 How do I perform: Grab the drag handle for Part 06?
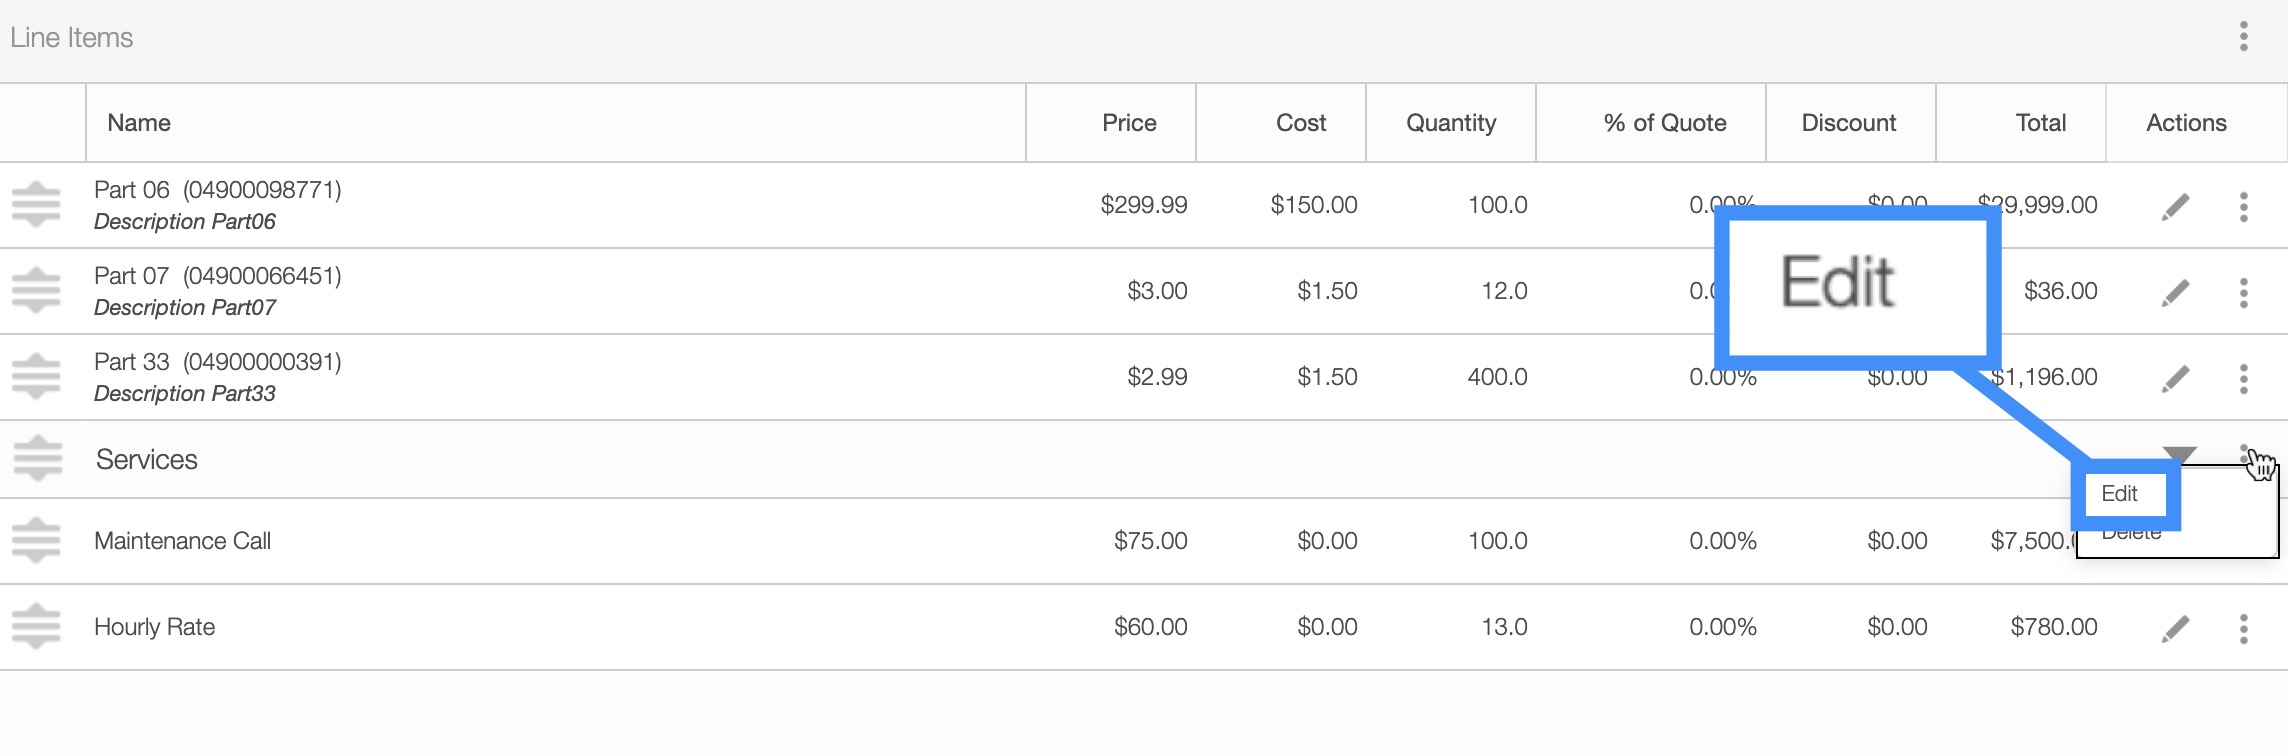click(36, 205)
